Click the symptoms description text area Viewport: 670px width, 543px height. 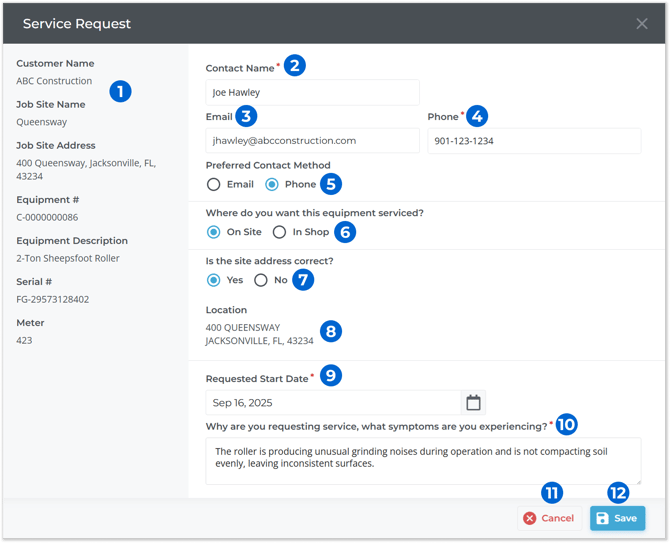coord(423,461)
